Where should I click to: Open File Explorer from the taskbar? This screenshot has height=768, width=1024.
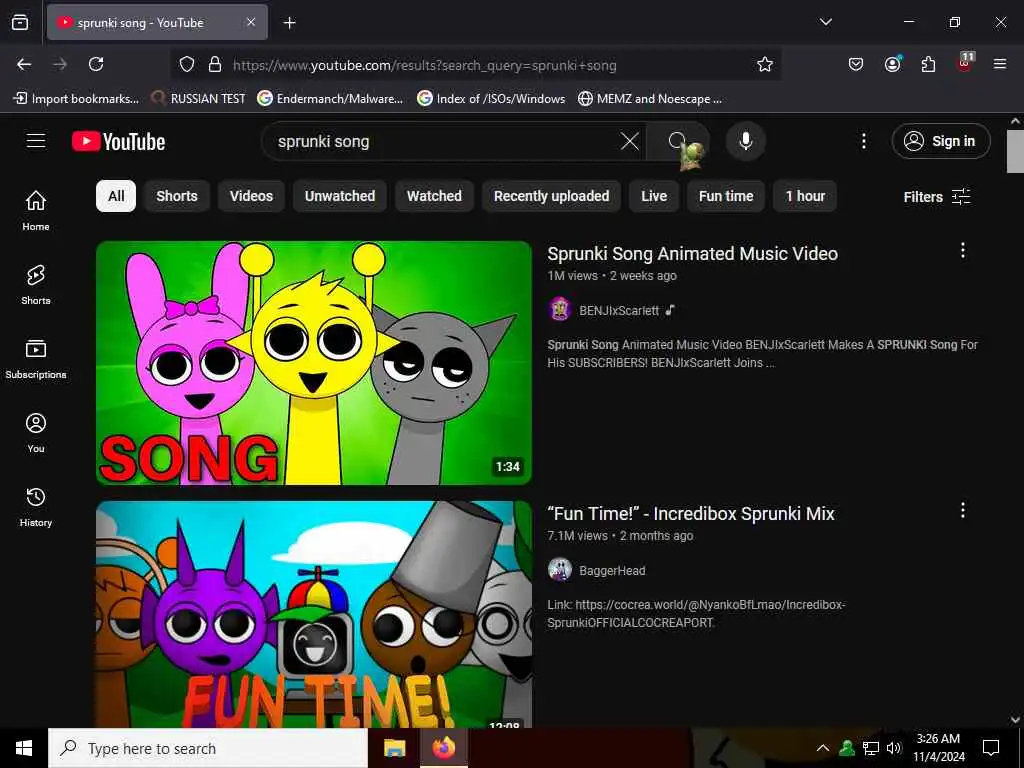pyautogui.click(x=394, y=748)
